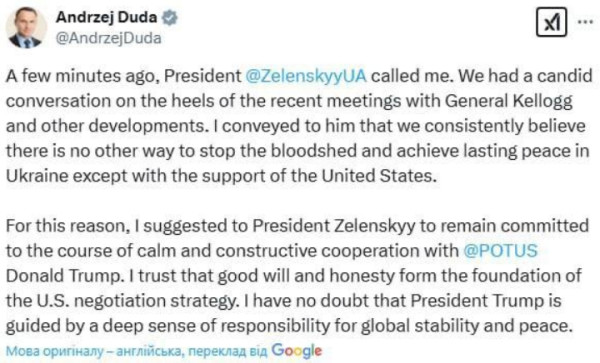The image size is (600, 363).
Task: Open the @ZelenskyyUA mention link
Action: [306, 76]
